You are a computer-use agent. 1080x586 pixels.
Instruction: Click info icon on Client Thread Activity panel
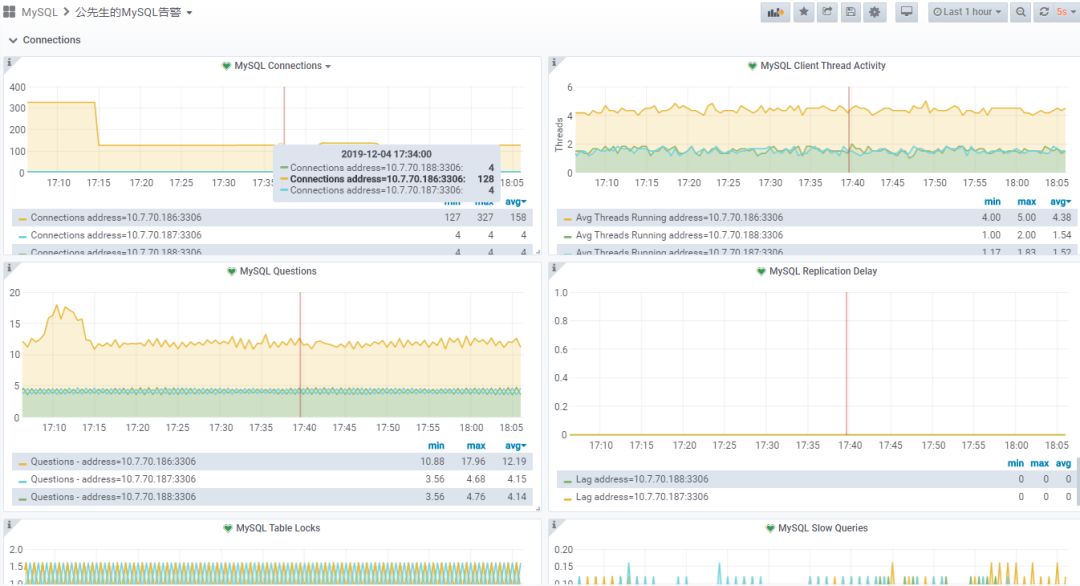(x=553, y=63)
